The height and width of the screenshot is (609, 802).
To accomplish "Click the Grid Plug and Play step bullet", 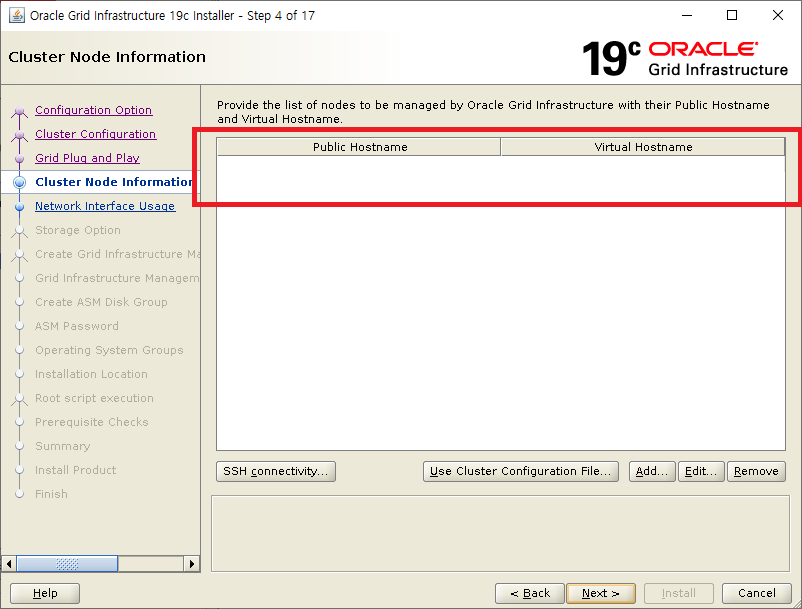I will pyautogui.click(x=19, y=159).
